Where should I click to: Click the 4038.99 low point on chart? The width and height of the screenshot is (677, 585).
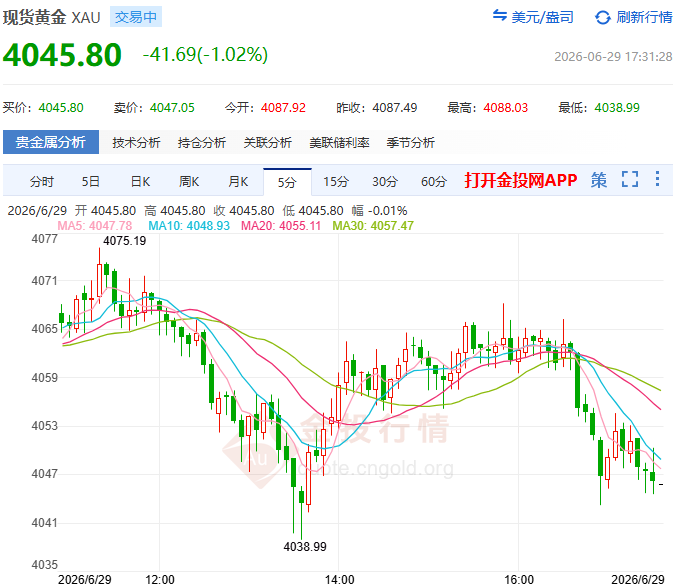pyautogui.click(x=305, y=547)
